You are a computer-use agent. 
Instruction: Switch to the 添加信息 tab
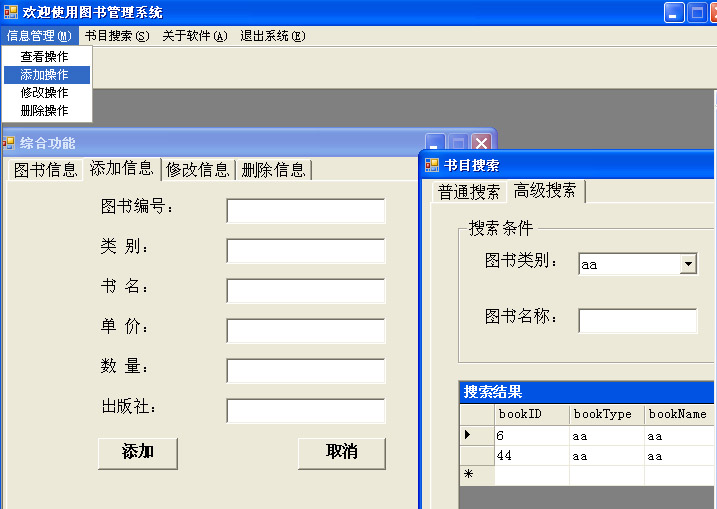(x=122, y=168)
